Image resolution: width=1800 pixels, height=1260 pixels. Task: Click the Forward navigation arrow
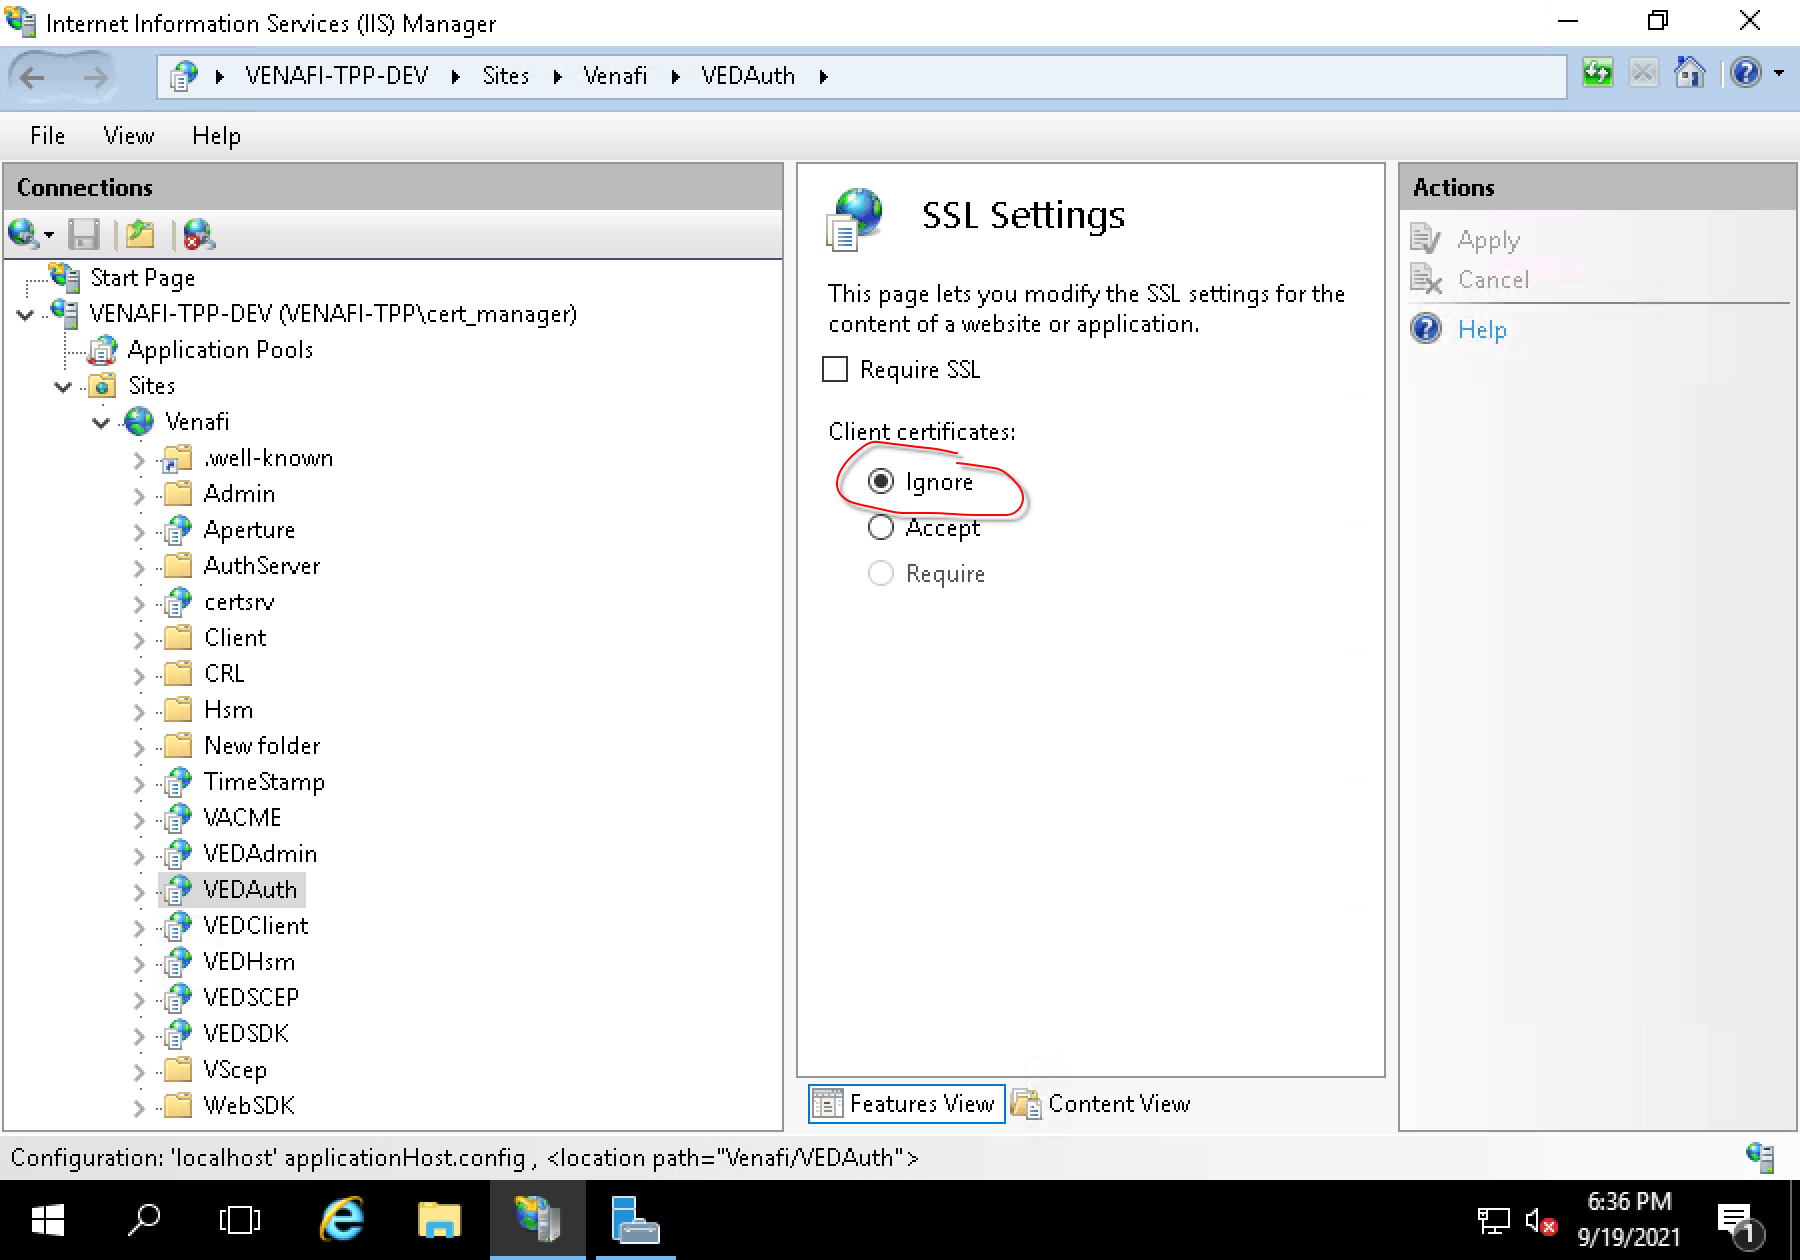click(x=94, y=77)
